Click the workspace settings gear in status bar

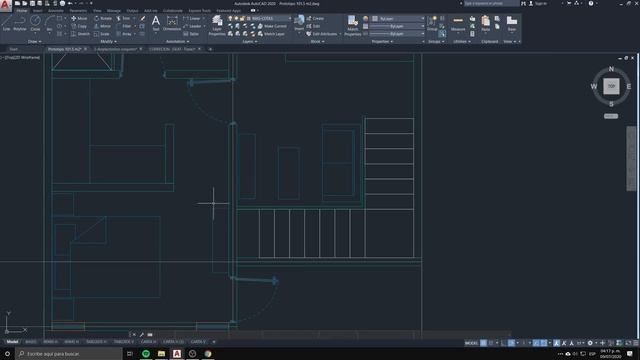click(590, 343)
